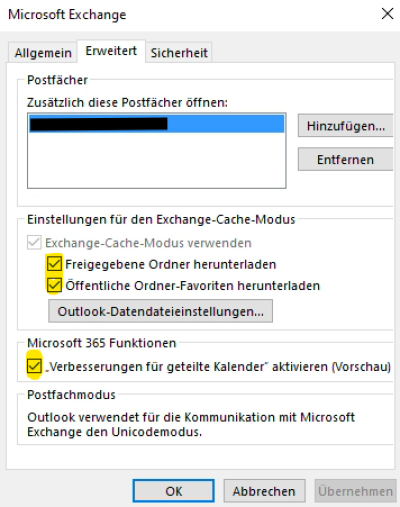Click the empty area of the Postfächer list
The height and width of the screenshot is (507, 400).
[x=157, y=160]
